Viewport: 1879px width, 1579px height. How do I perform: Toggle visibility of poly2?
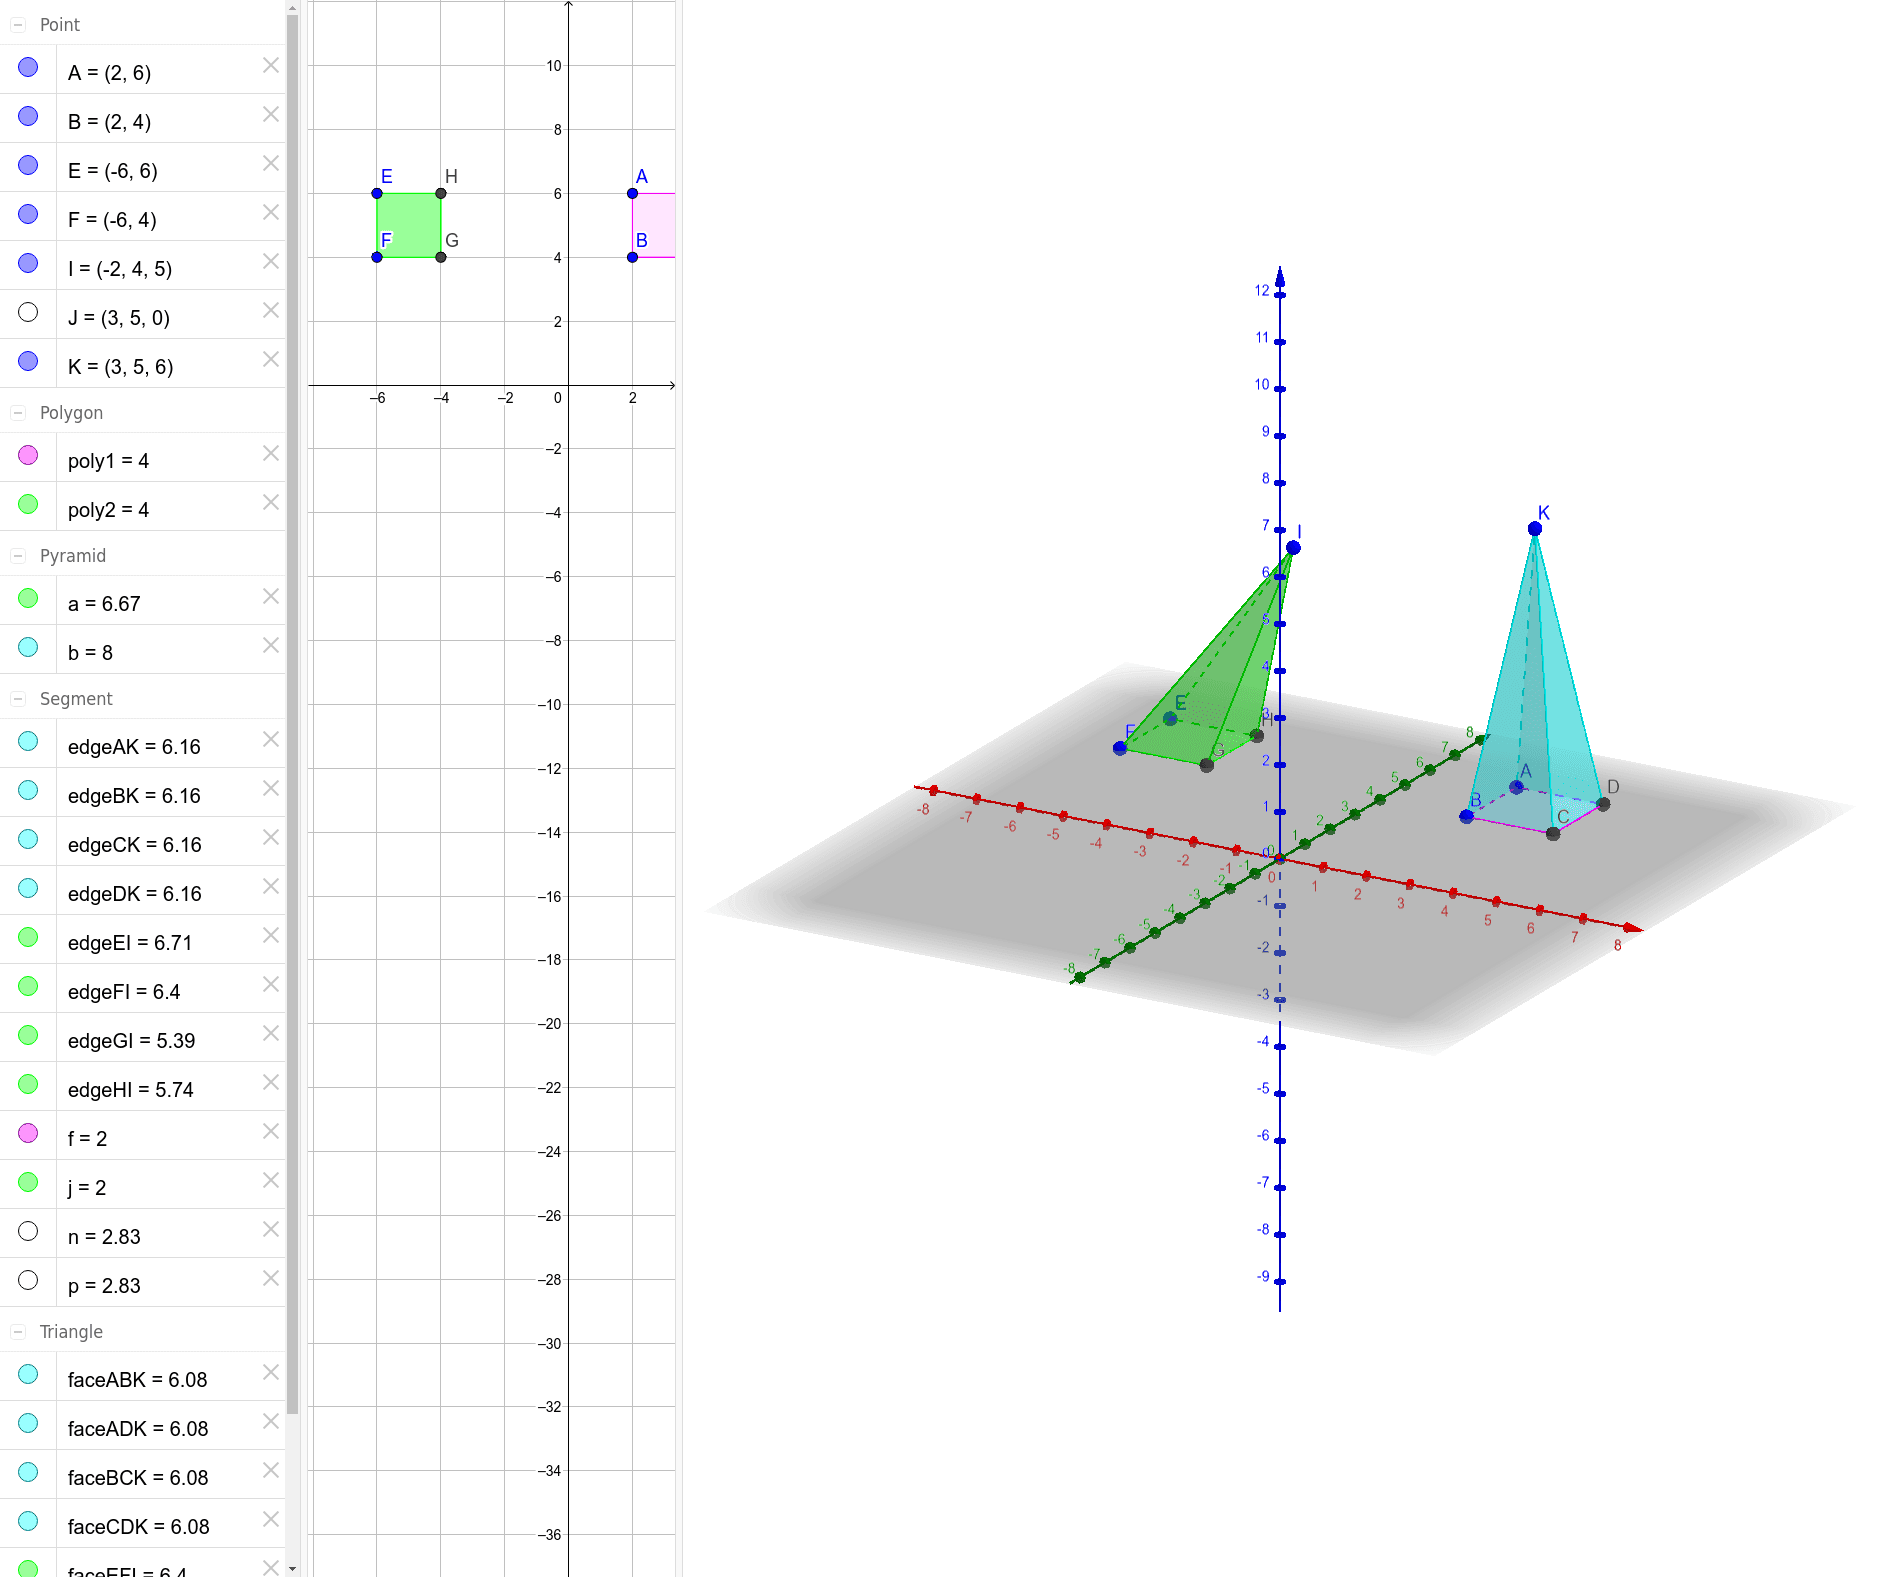(28, 504)
